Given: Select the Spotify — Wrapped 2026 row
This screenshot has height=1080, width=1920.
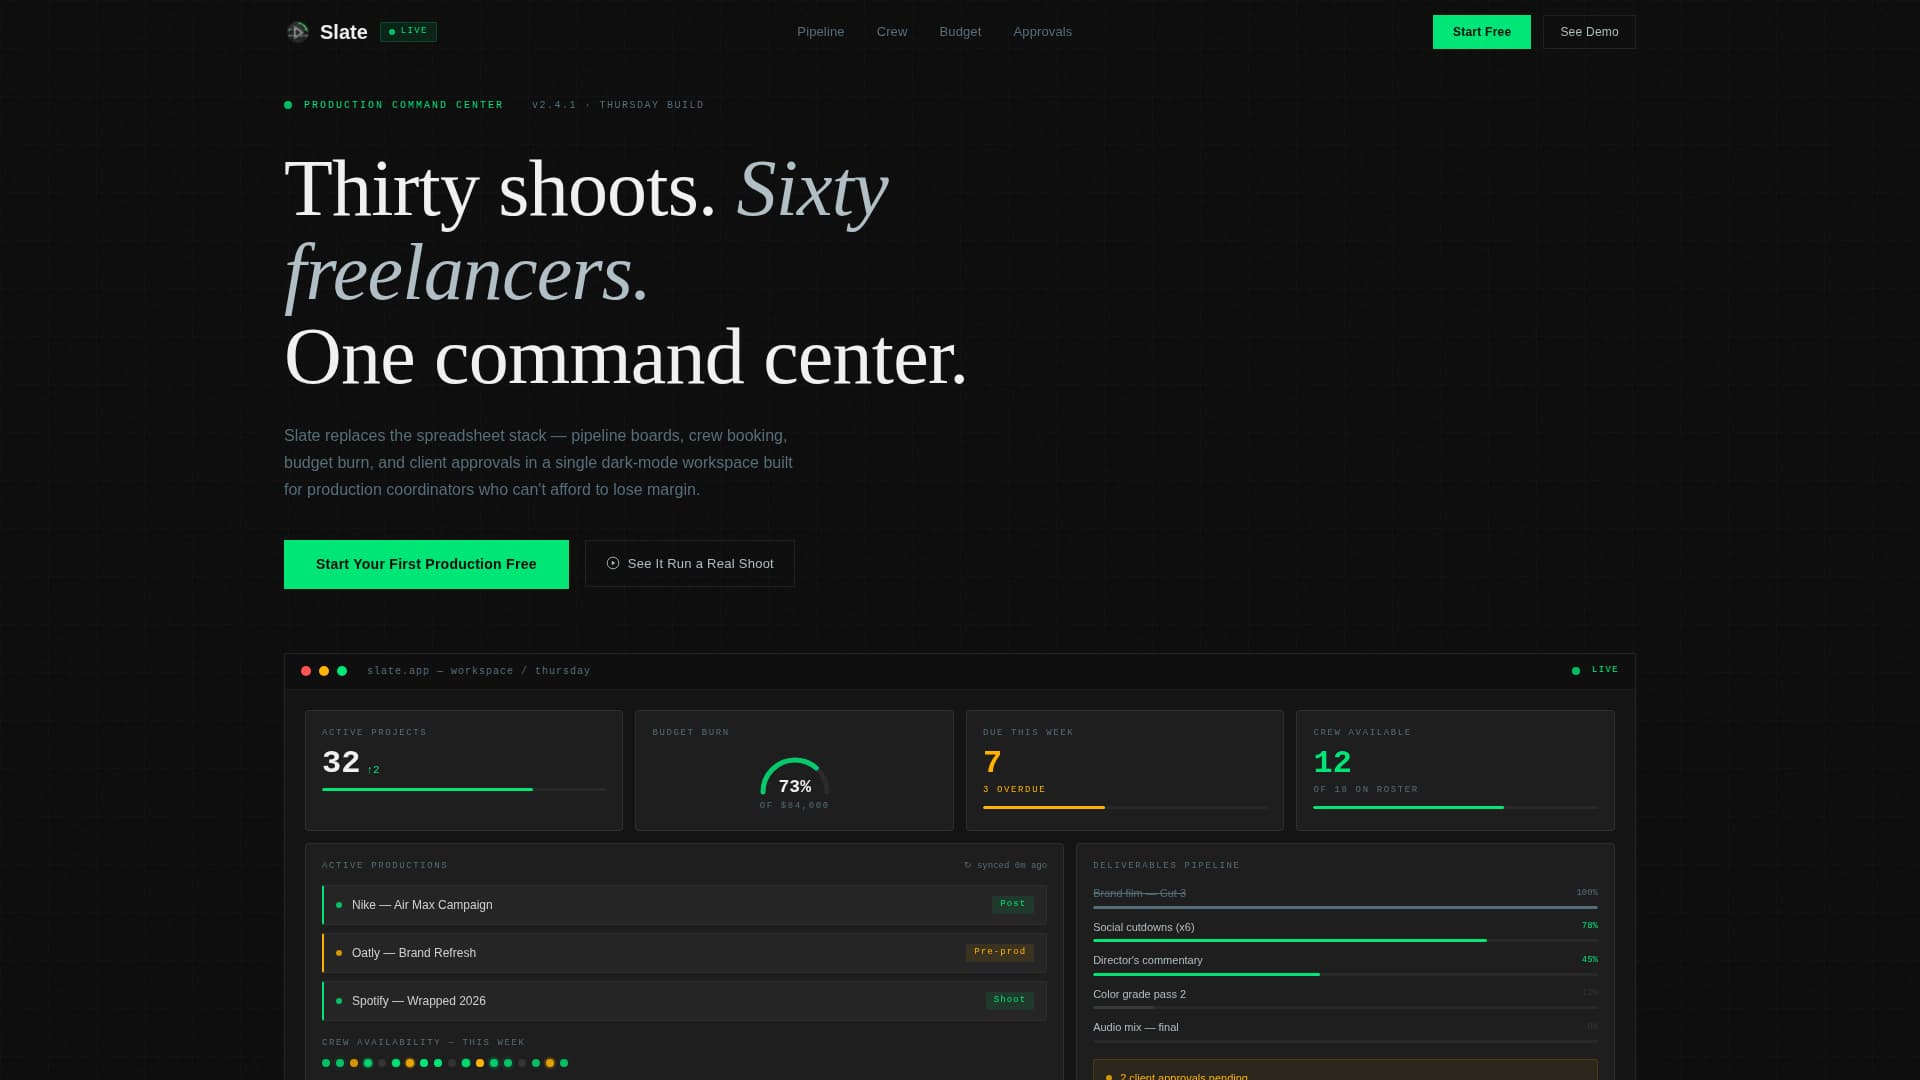Looking at the screenshot, I should (x=684, y=1001).
